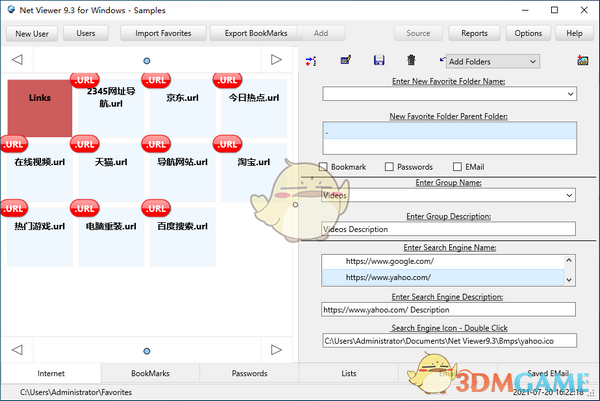Click the Search Engine Icon path field
The image size is (600, 401).
[449, 341]
